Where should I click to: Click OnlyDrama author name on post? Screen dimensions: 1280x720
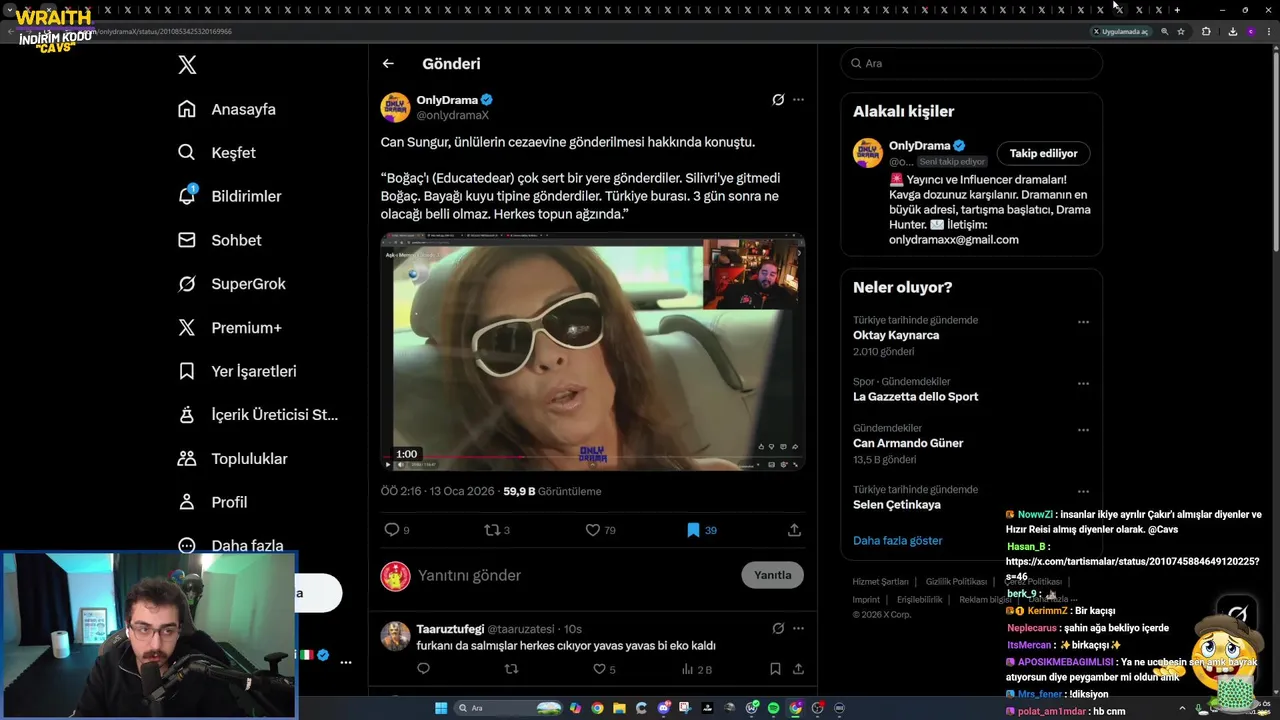click(x=447, y=100)
